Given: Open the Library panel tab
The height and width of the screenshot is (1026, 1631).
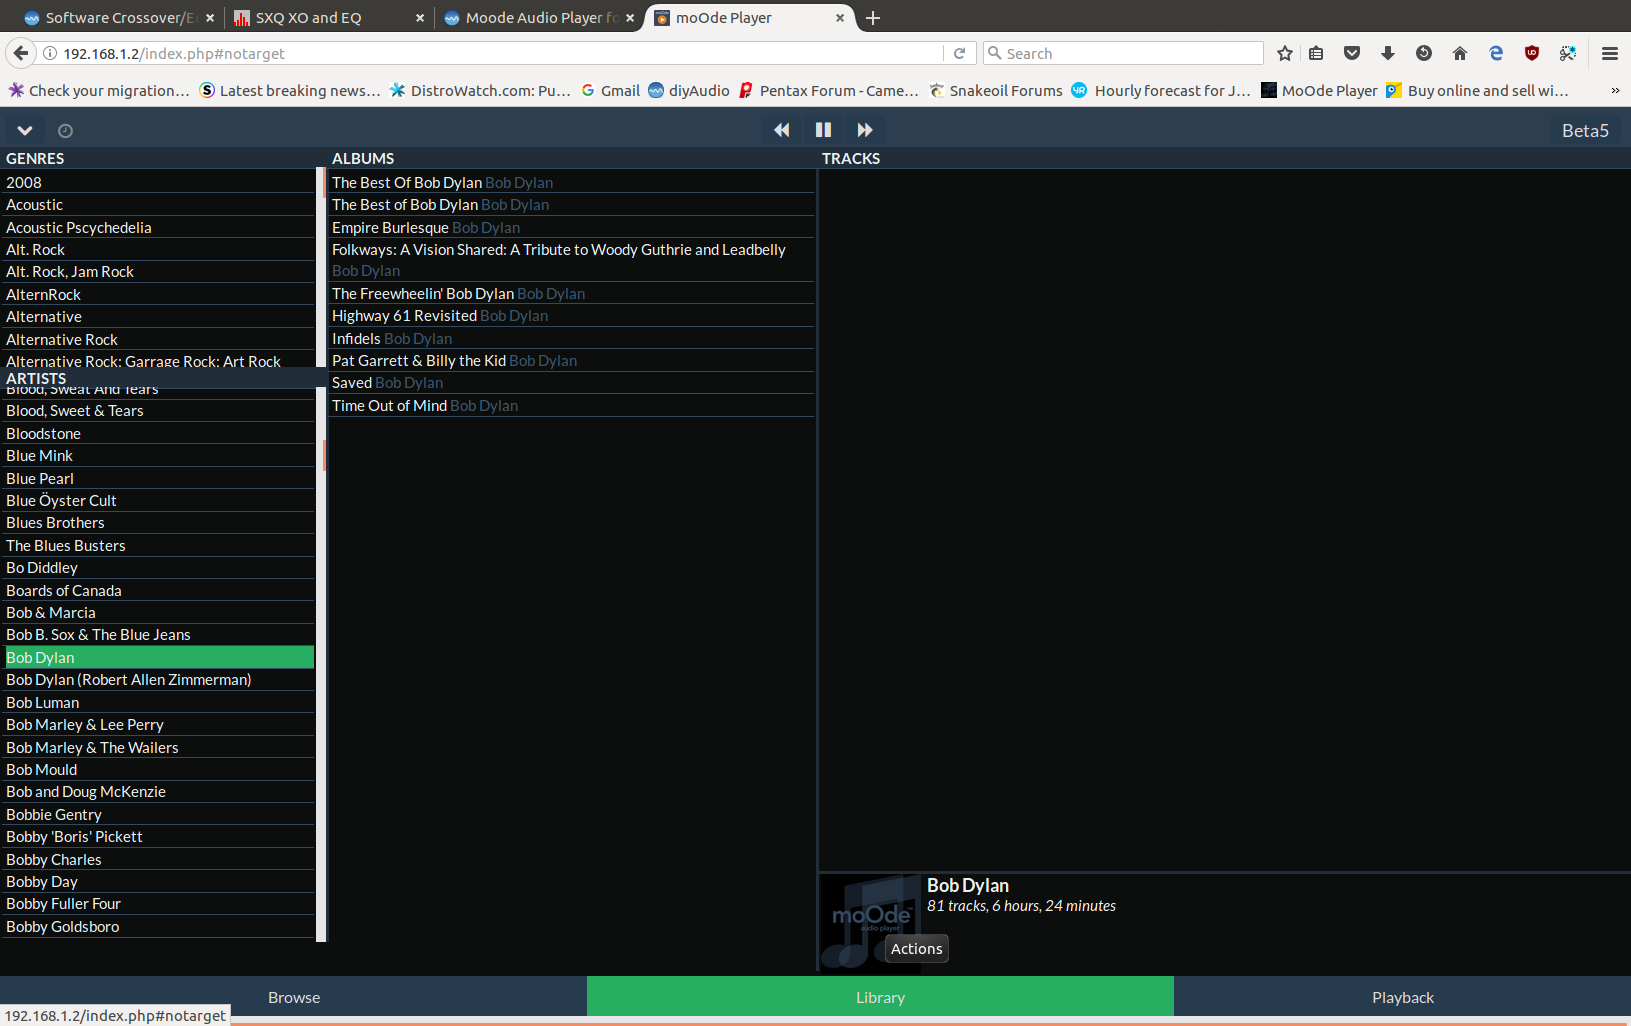Looking at the screenshot, I should tap(880, 997).
